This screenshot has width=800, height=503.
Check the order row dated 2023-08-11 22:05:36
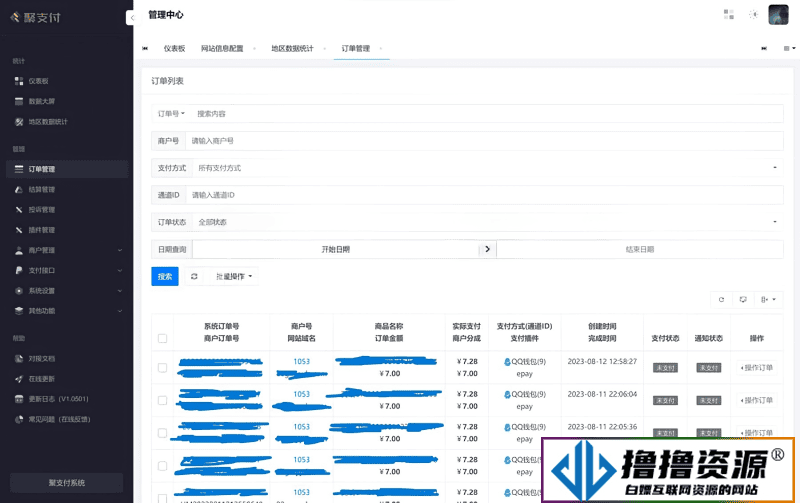coord(162,433)
